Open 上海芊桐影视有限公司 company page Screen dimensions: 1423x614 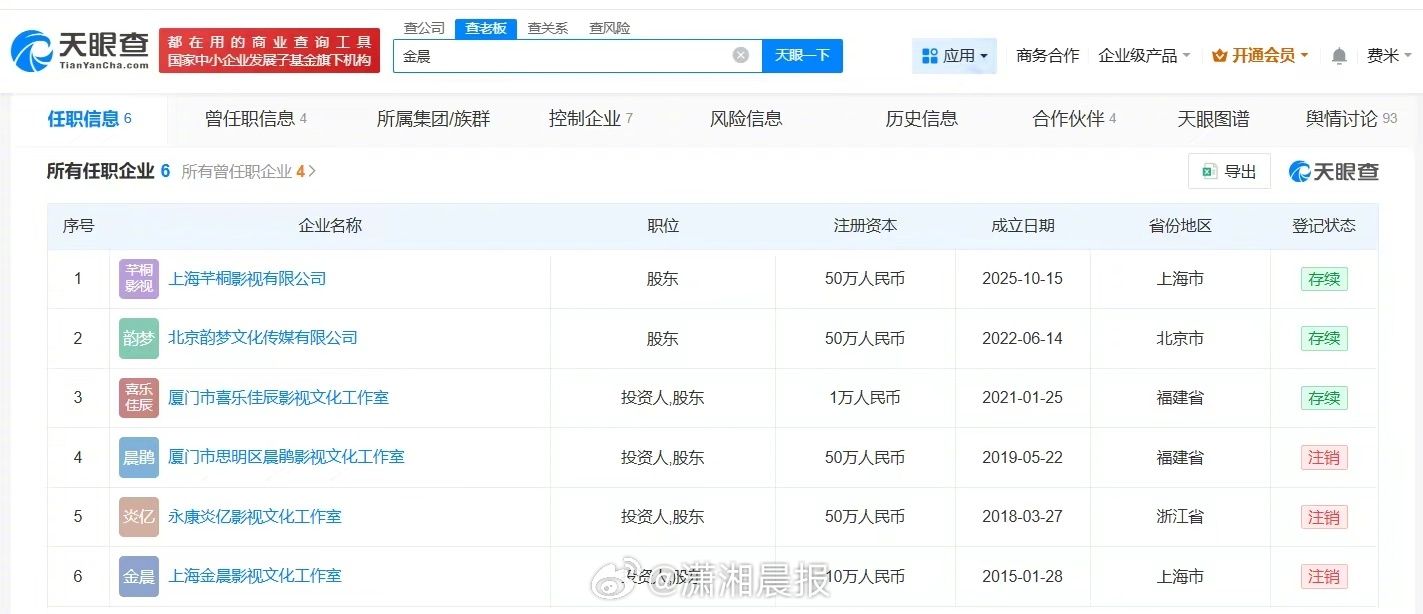[247, 279]
